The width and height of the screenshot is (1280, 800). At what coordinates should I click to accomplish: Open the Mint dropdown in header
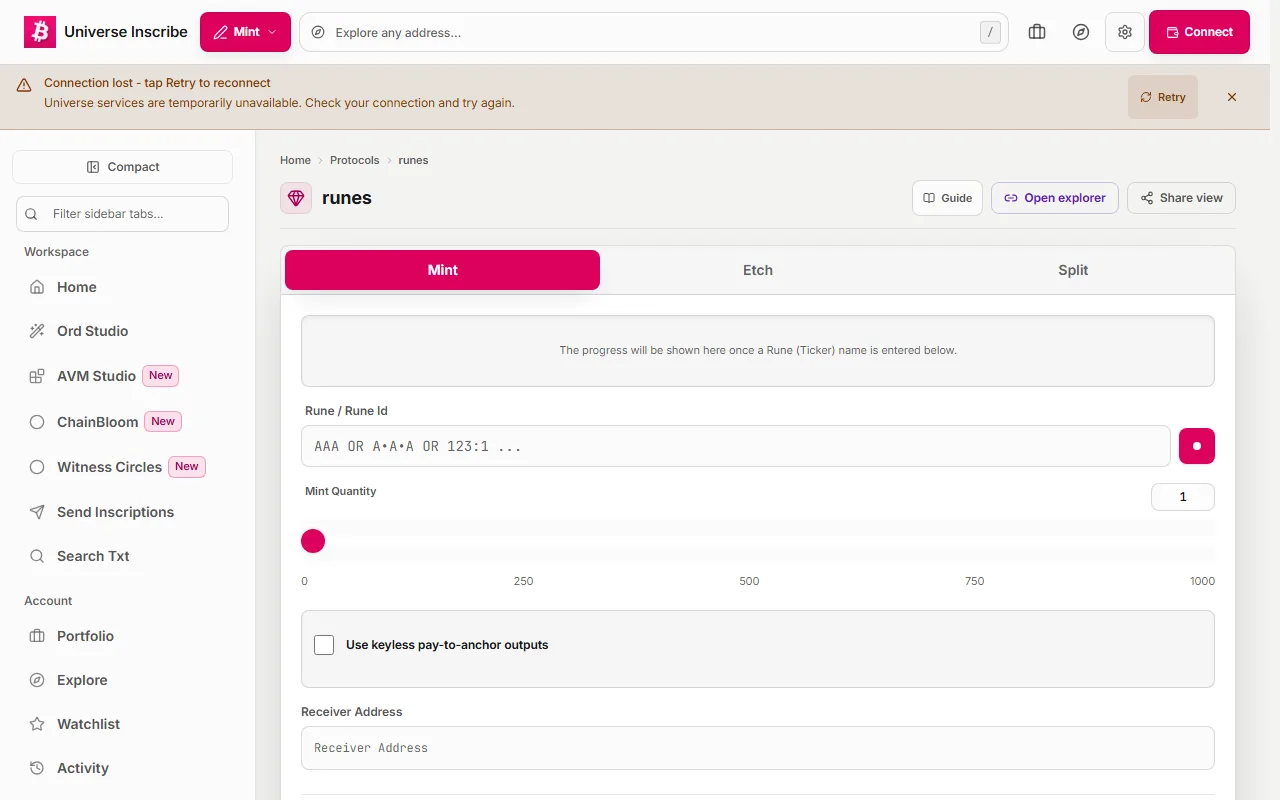click(x=245, y=32)
